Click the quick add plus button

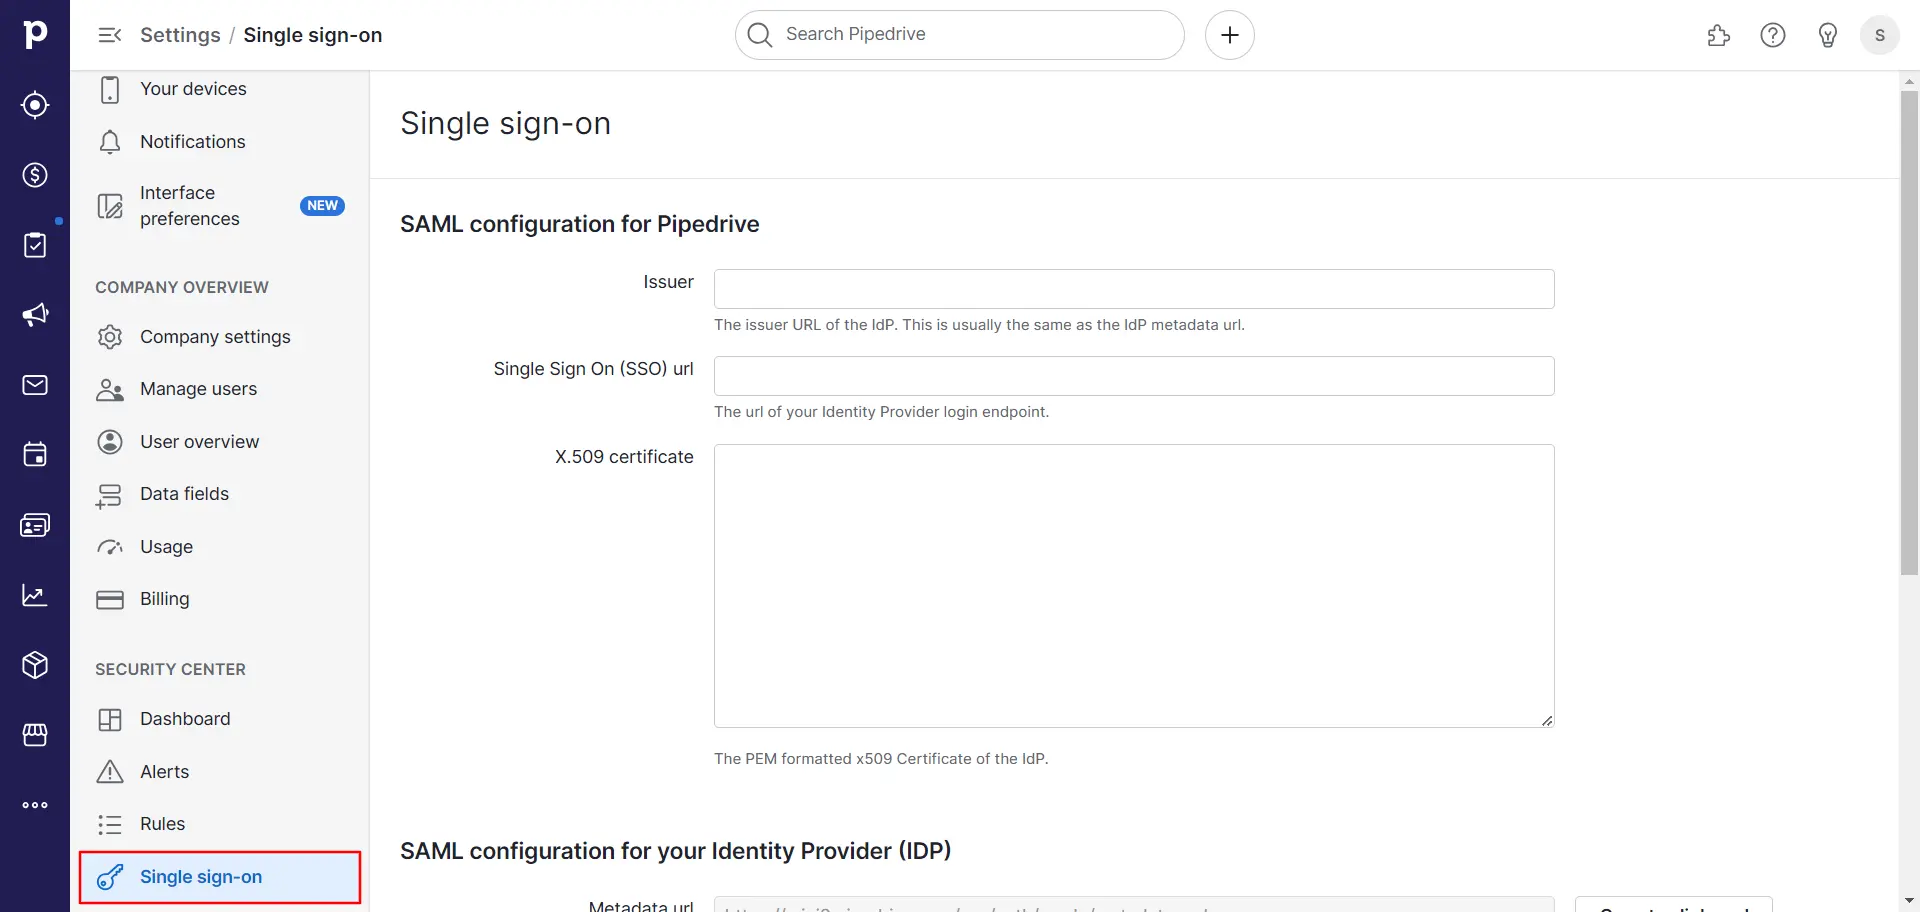tap(1230, 35)
